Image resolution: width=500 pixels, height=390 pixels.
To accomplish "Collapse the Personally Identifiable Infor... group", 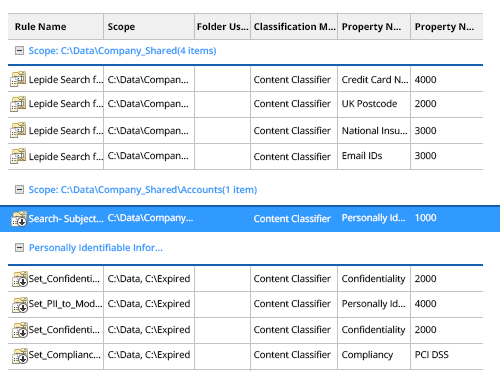I will 19,248.
